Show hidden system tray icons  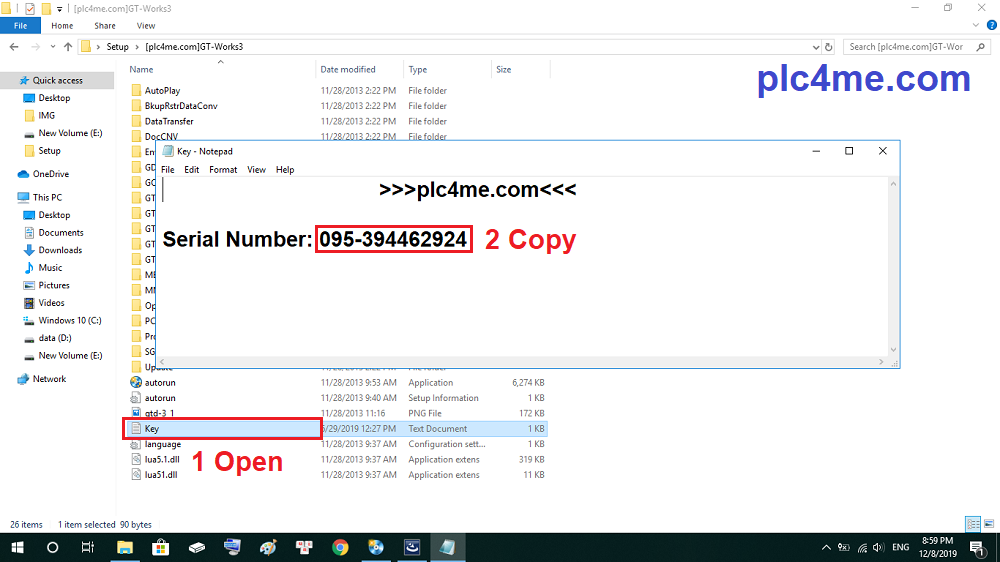(x=826, y=547)
